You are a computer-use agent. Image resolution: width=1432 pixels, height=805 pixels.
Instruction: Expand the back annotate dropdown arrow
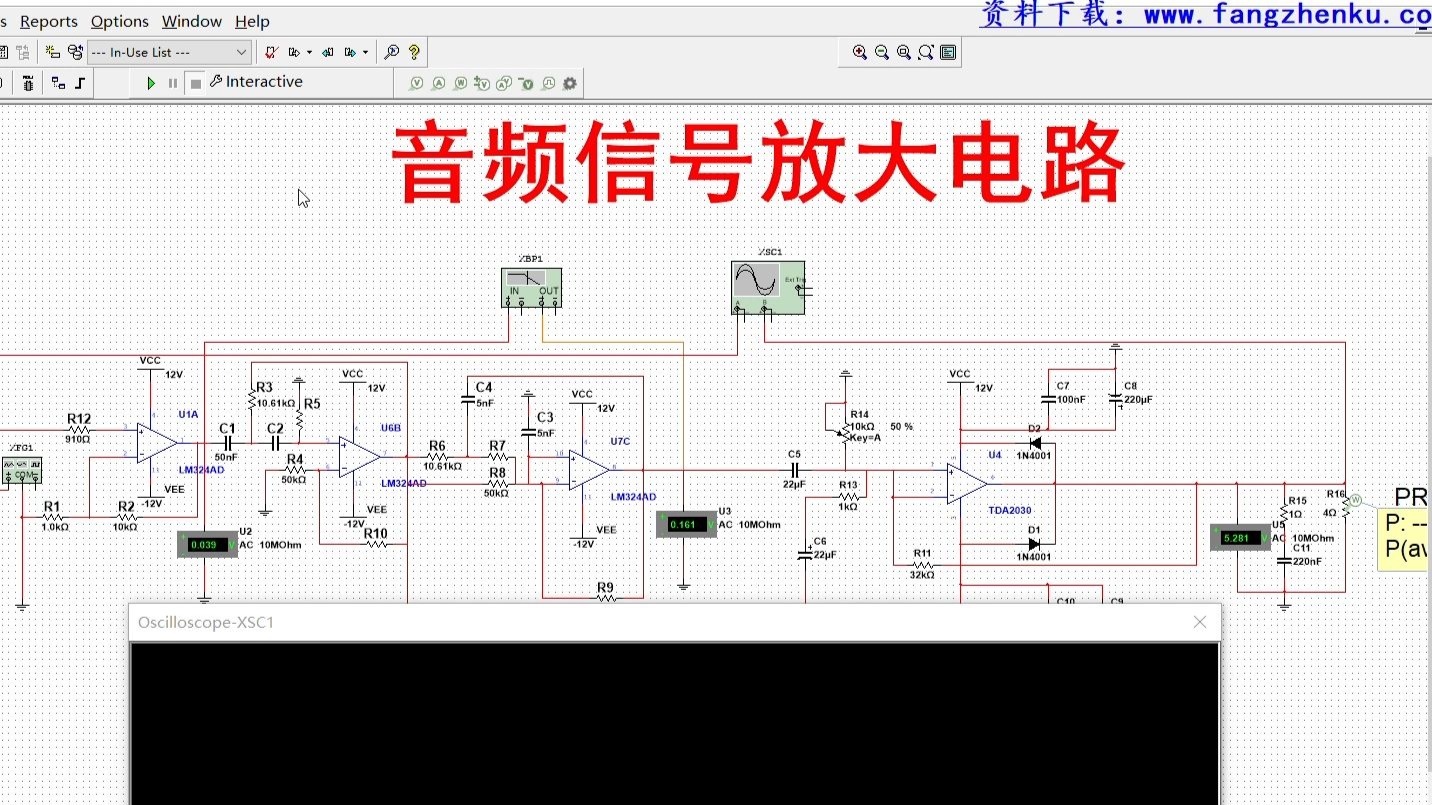[365, 51]
